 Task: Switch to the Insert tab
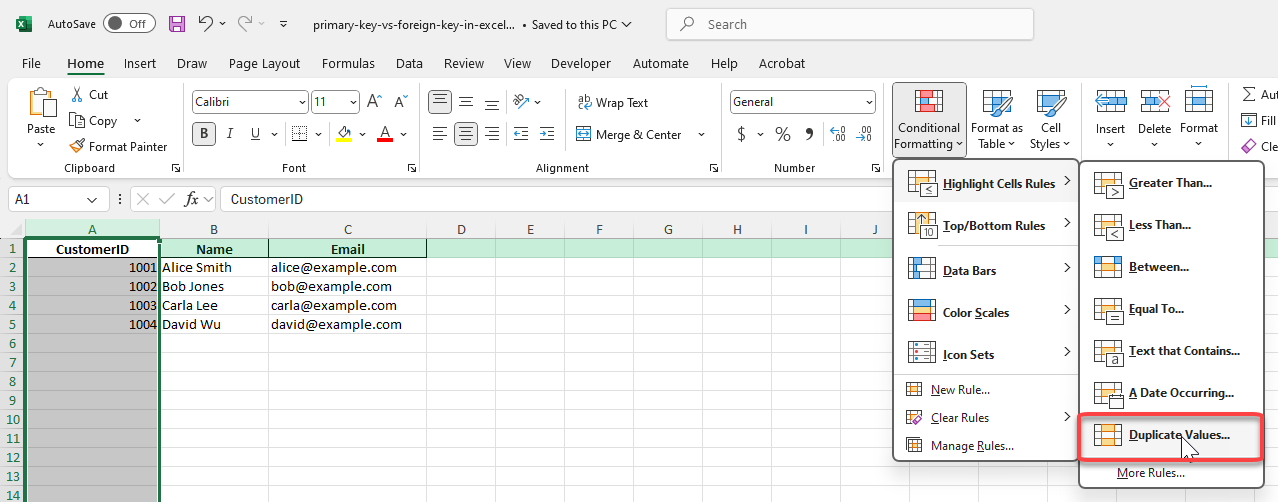pos(140,63)
